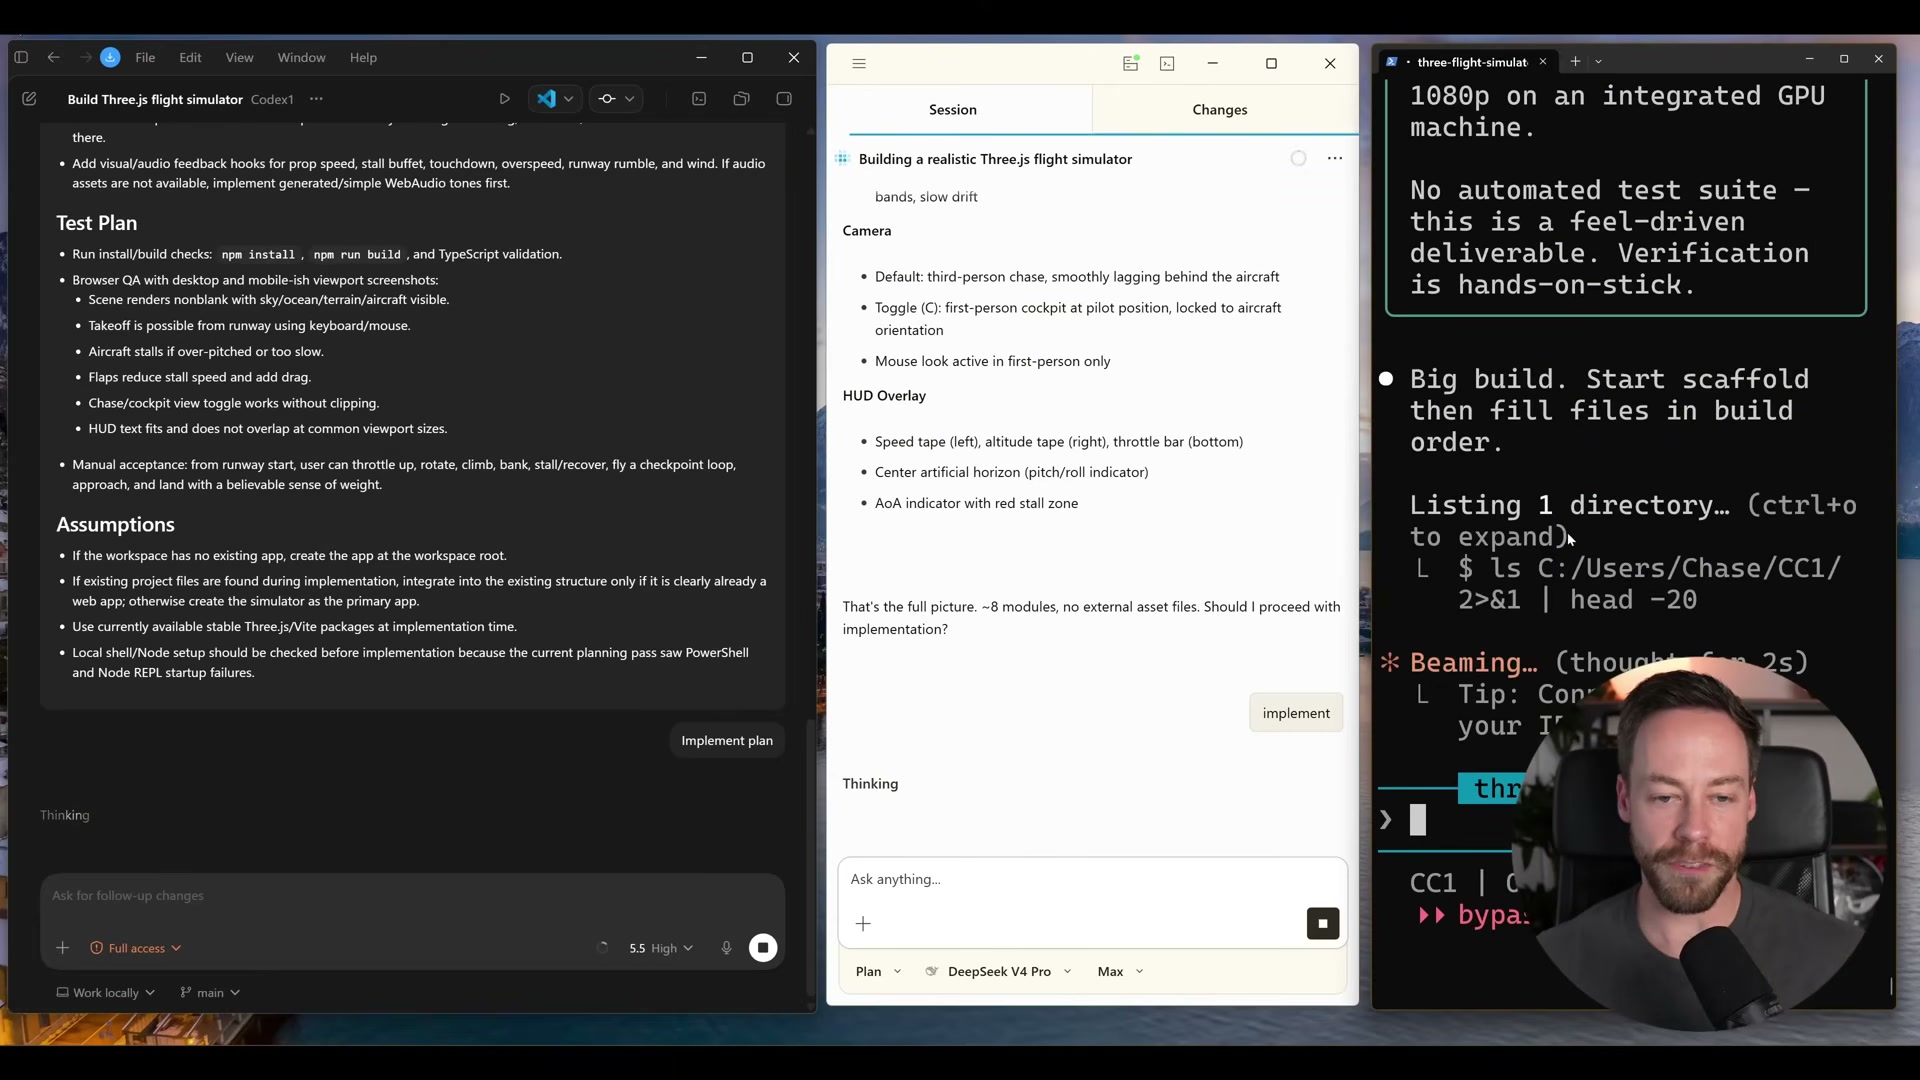
Task: Open the Window menu
Action: (301, 58)
